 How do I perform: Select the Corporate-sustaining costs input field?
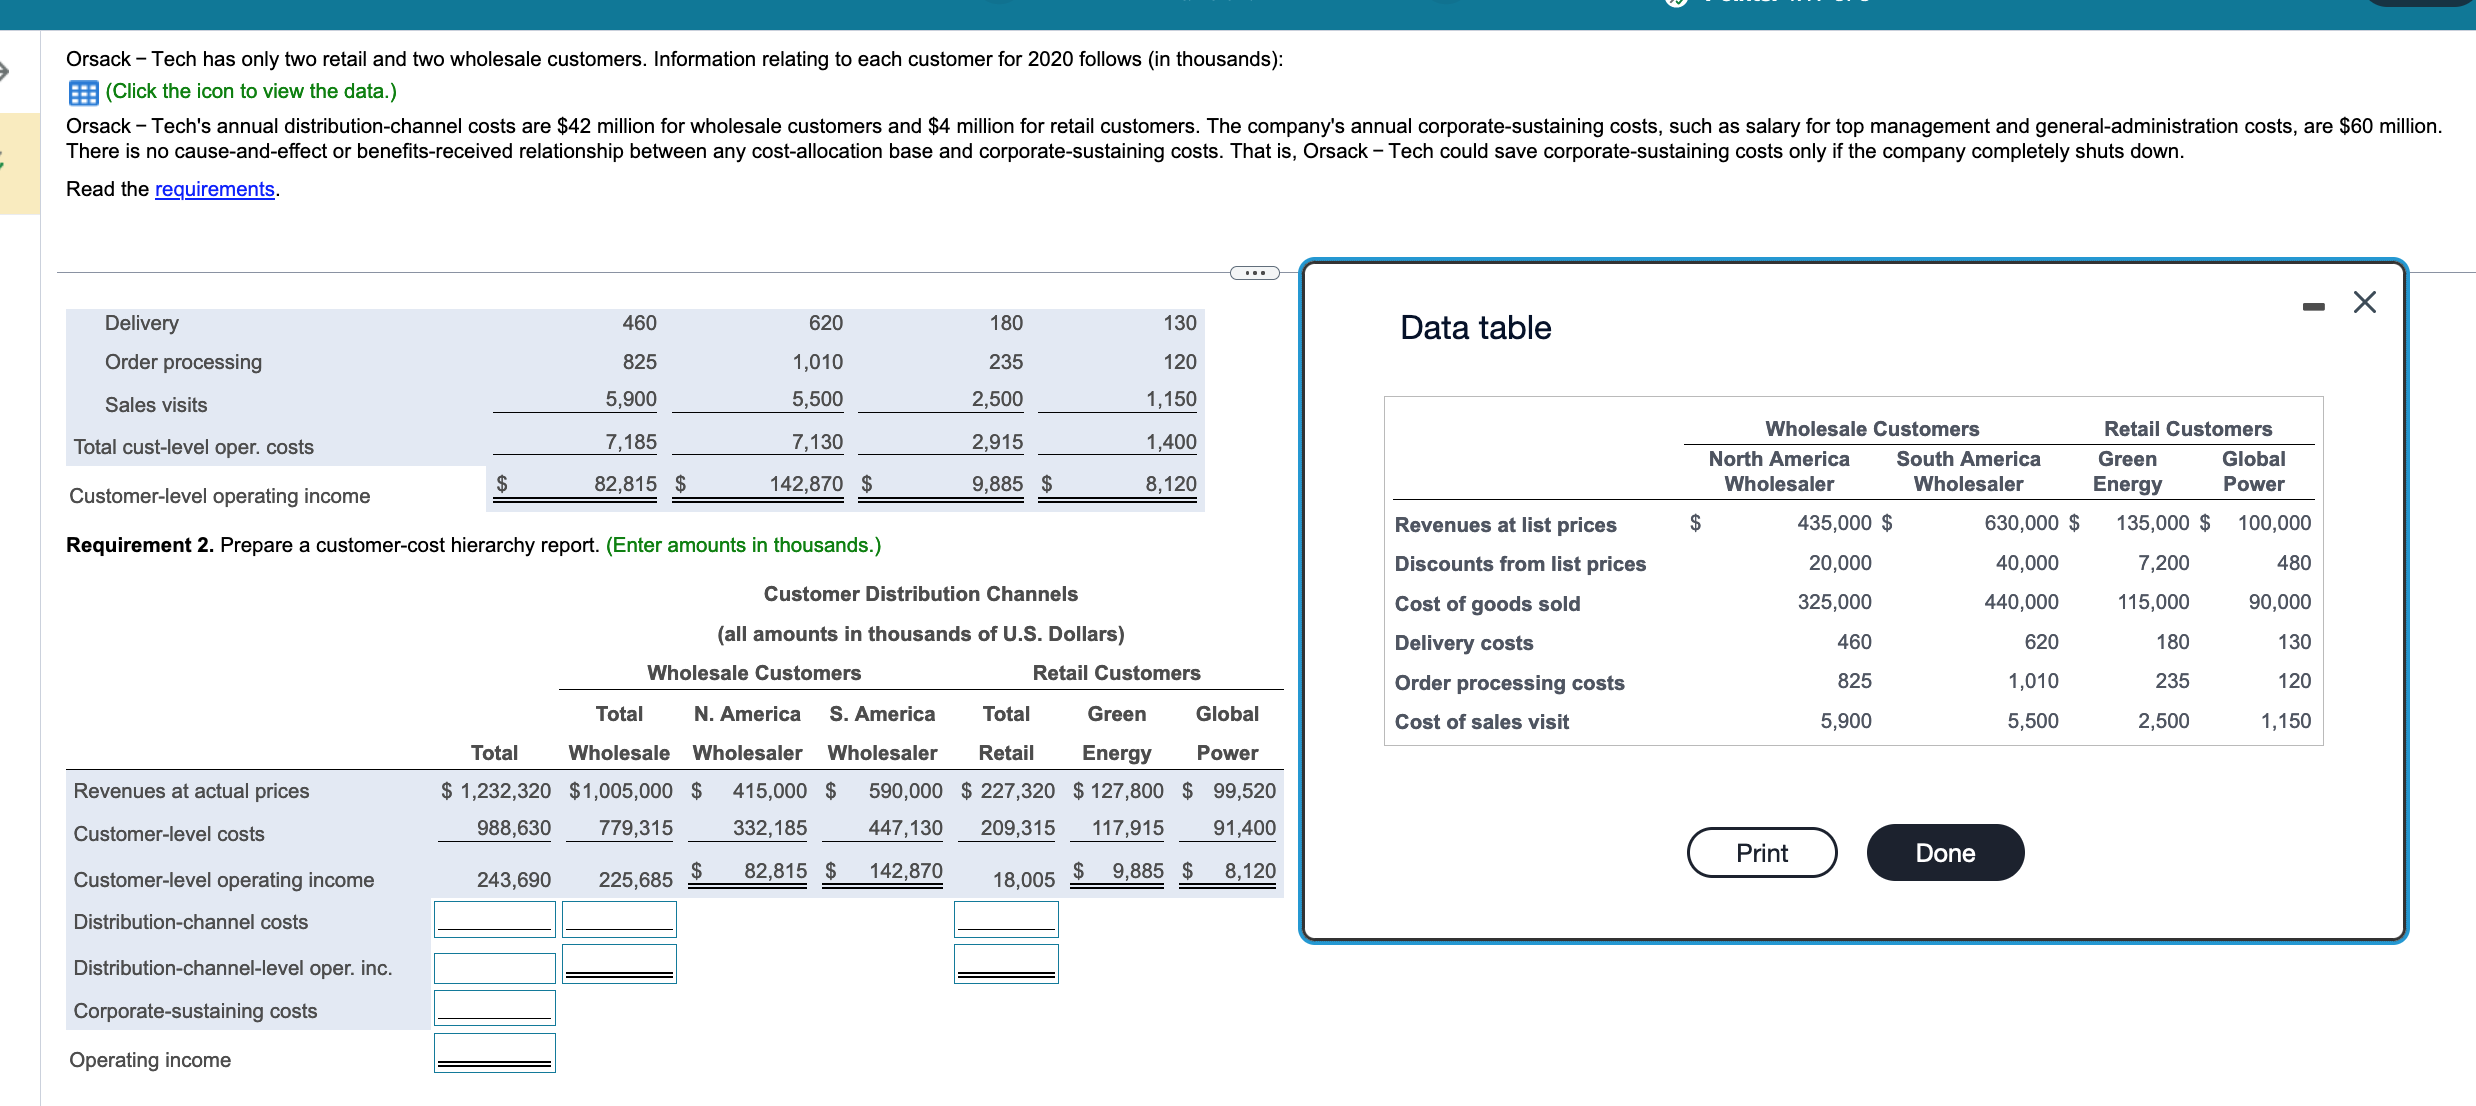pyautogui.click(x=494, y=1006)
